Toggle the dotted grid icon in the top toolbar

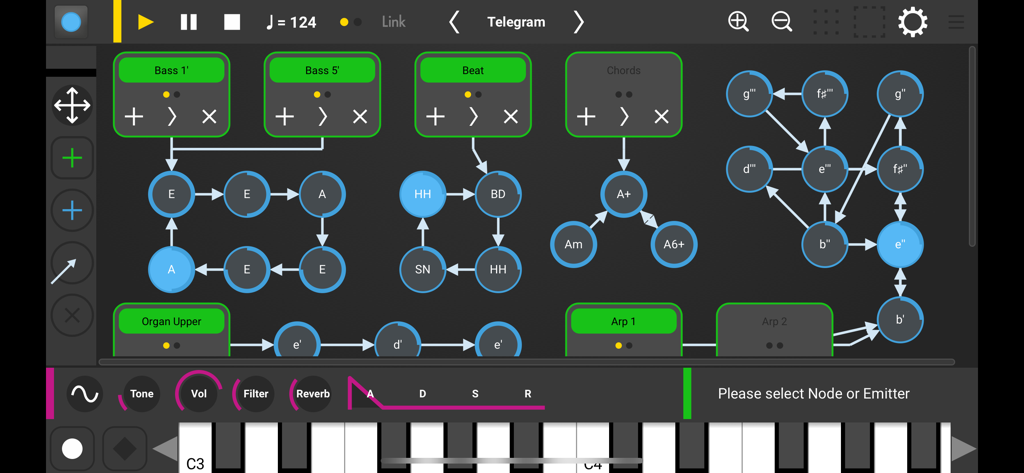826,22
